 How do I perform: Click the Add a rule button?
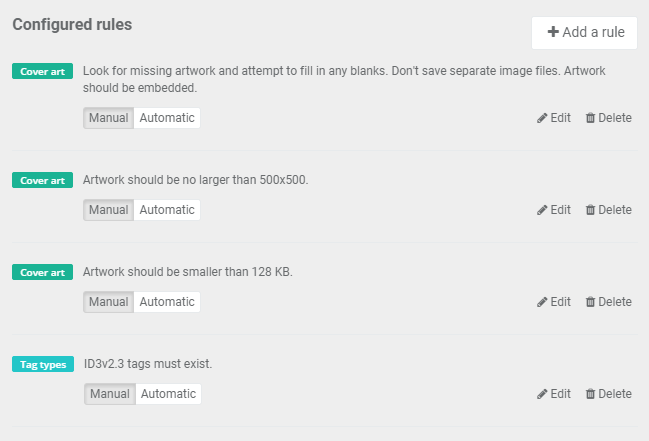coord(584,33)
